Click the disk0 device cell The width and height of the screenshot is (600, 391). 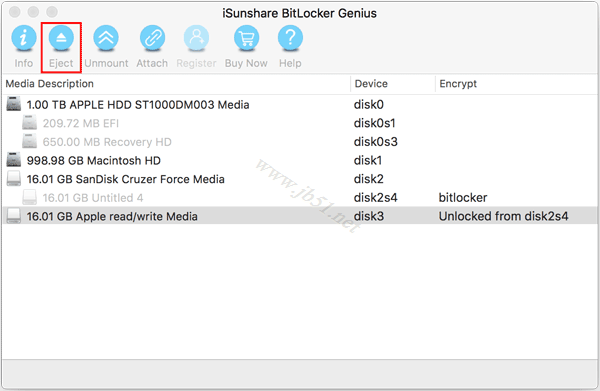tap(368, 104)
